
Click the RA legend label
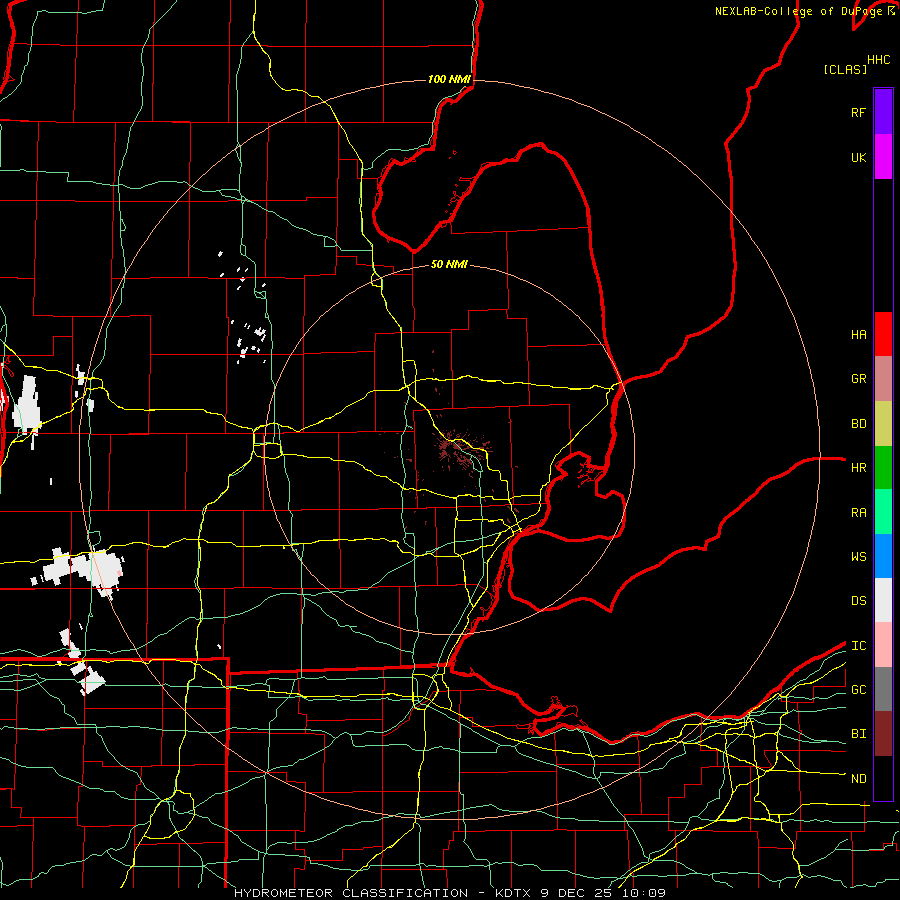click(x=859, y=513)
